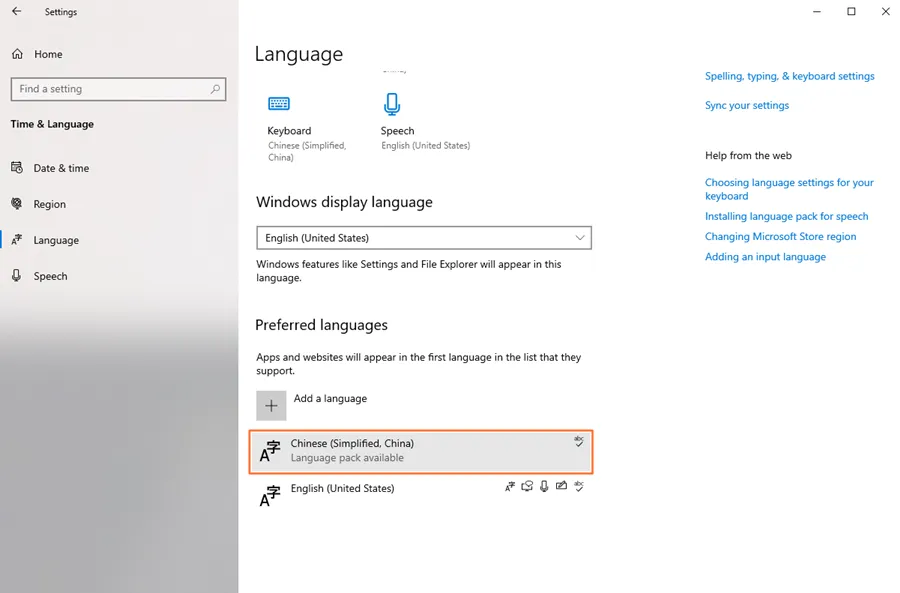Viewport: 900px width, 593px height.
Task: Click the handwriting icon on English row
Action: tap(561, 487)
